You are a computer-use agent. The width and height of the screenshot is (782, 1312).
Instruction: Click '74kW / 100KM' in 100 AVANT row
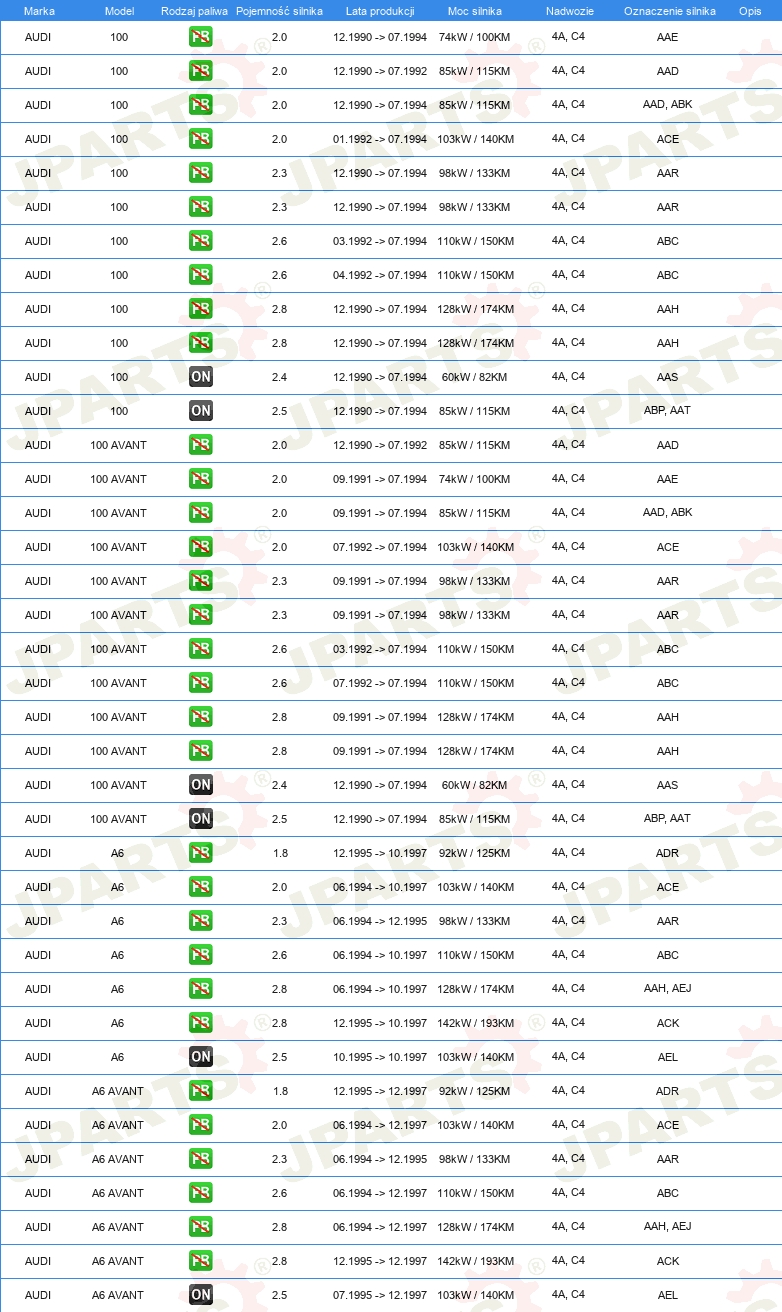[475, 479]
